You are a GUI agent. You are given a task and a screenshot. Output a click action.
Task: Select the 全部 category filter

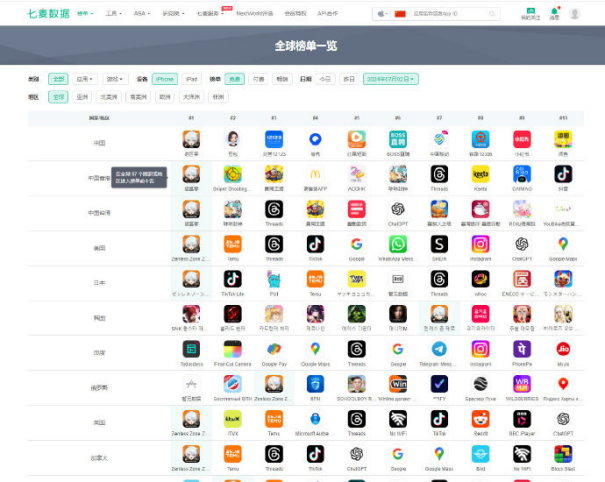(58, 79)
